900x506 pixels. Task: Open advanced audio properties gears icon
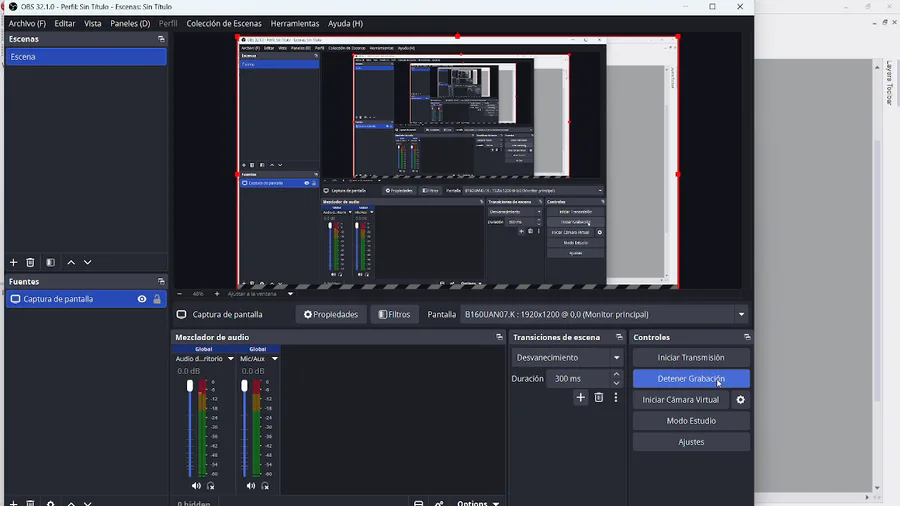(x=439, y=503)
